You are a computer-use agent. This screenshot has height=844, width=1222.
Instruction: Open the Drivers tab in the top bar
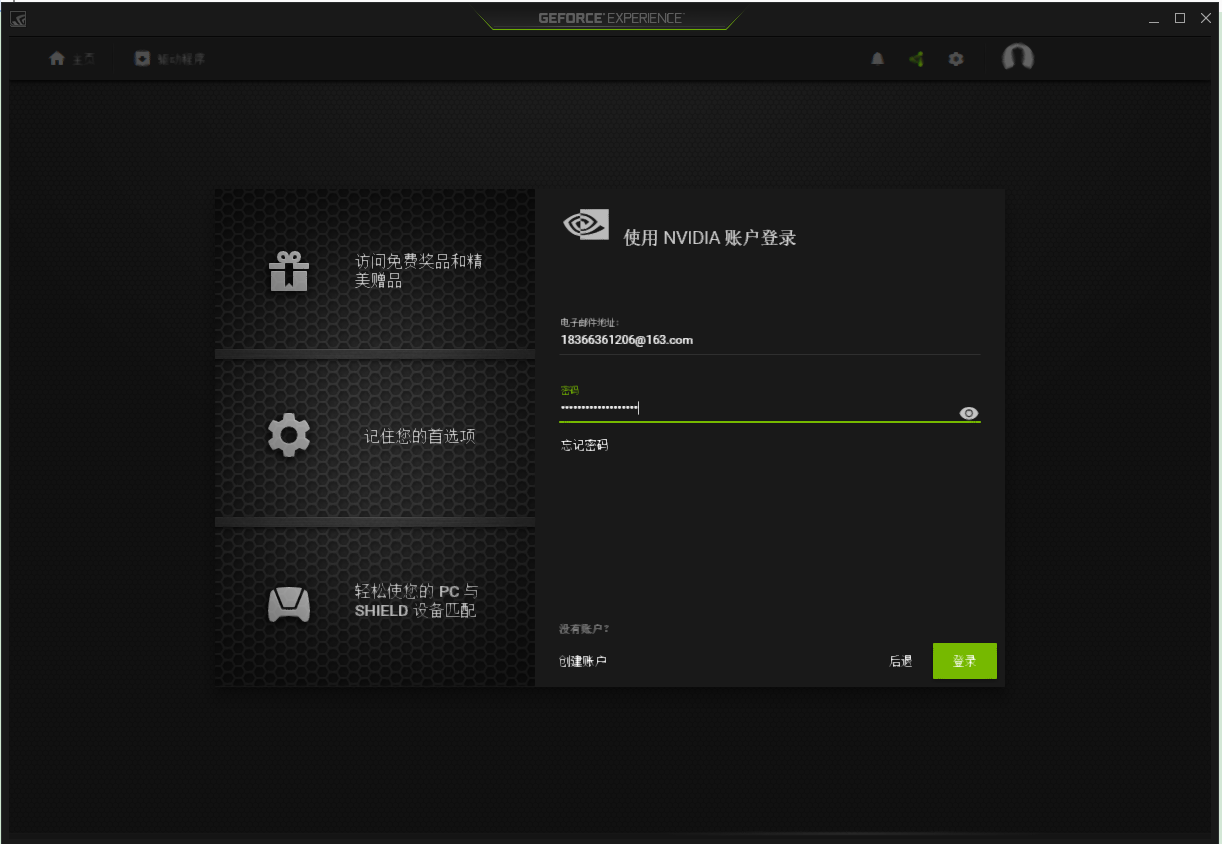[170, 59]
